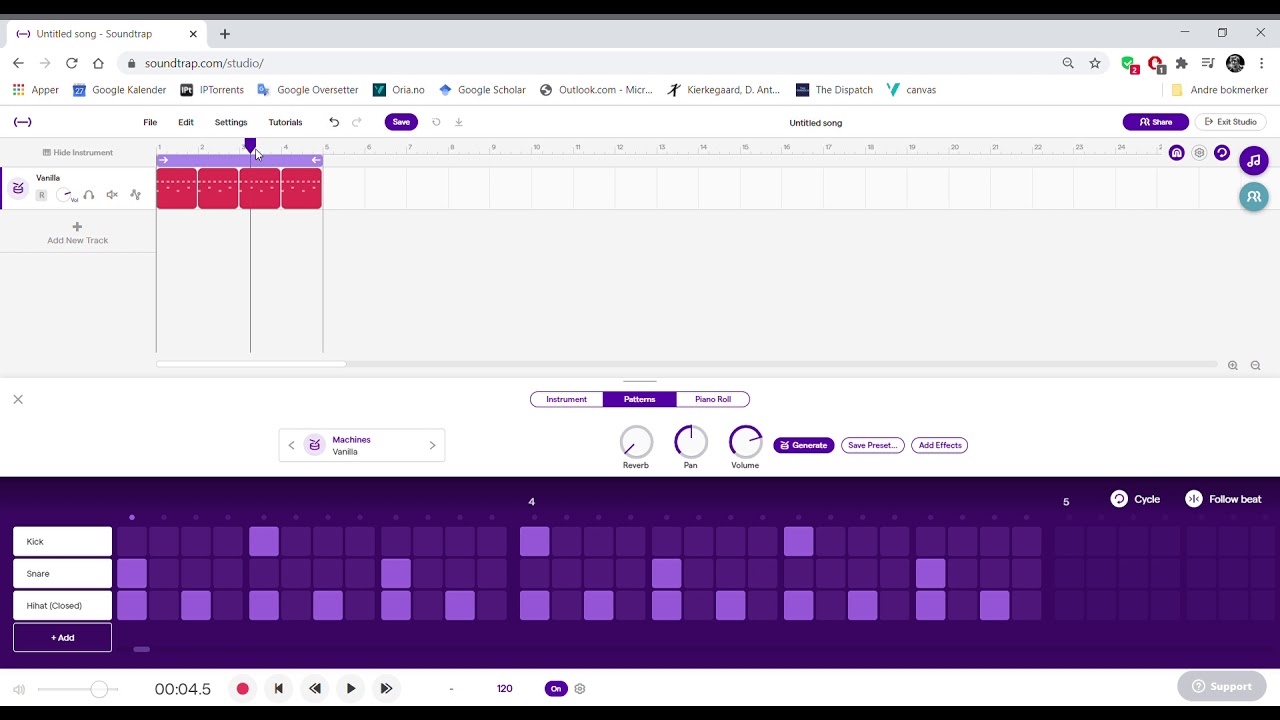The height and width of the screenshot is (720, 1280).
Task: Hide the instrument panel
Action: [x=78, y=152]
